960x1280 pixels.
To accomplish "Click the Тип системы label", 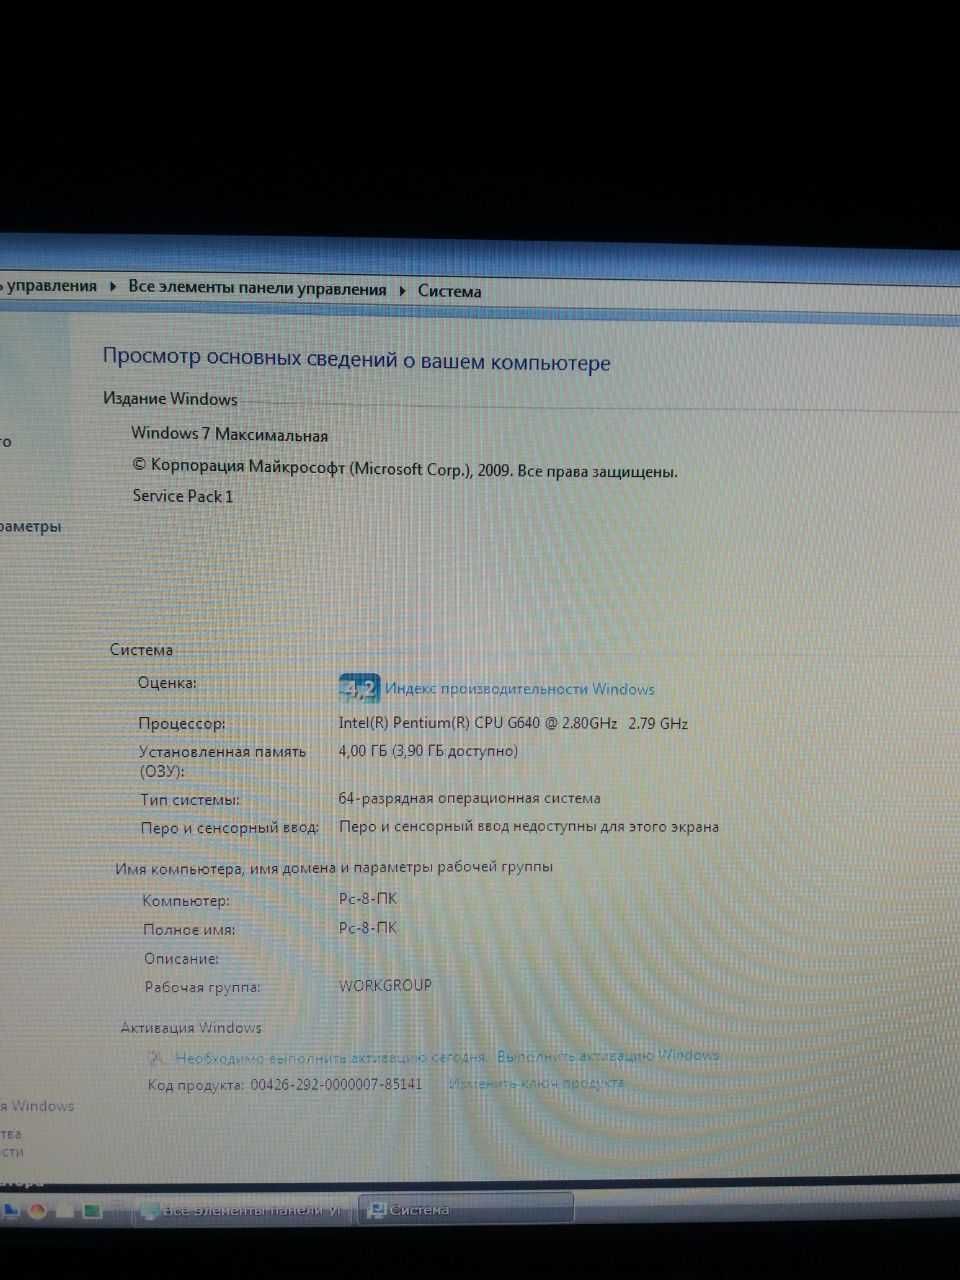I will click(x=190, y=800).
